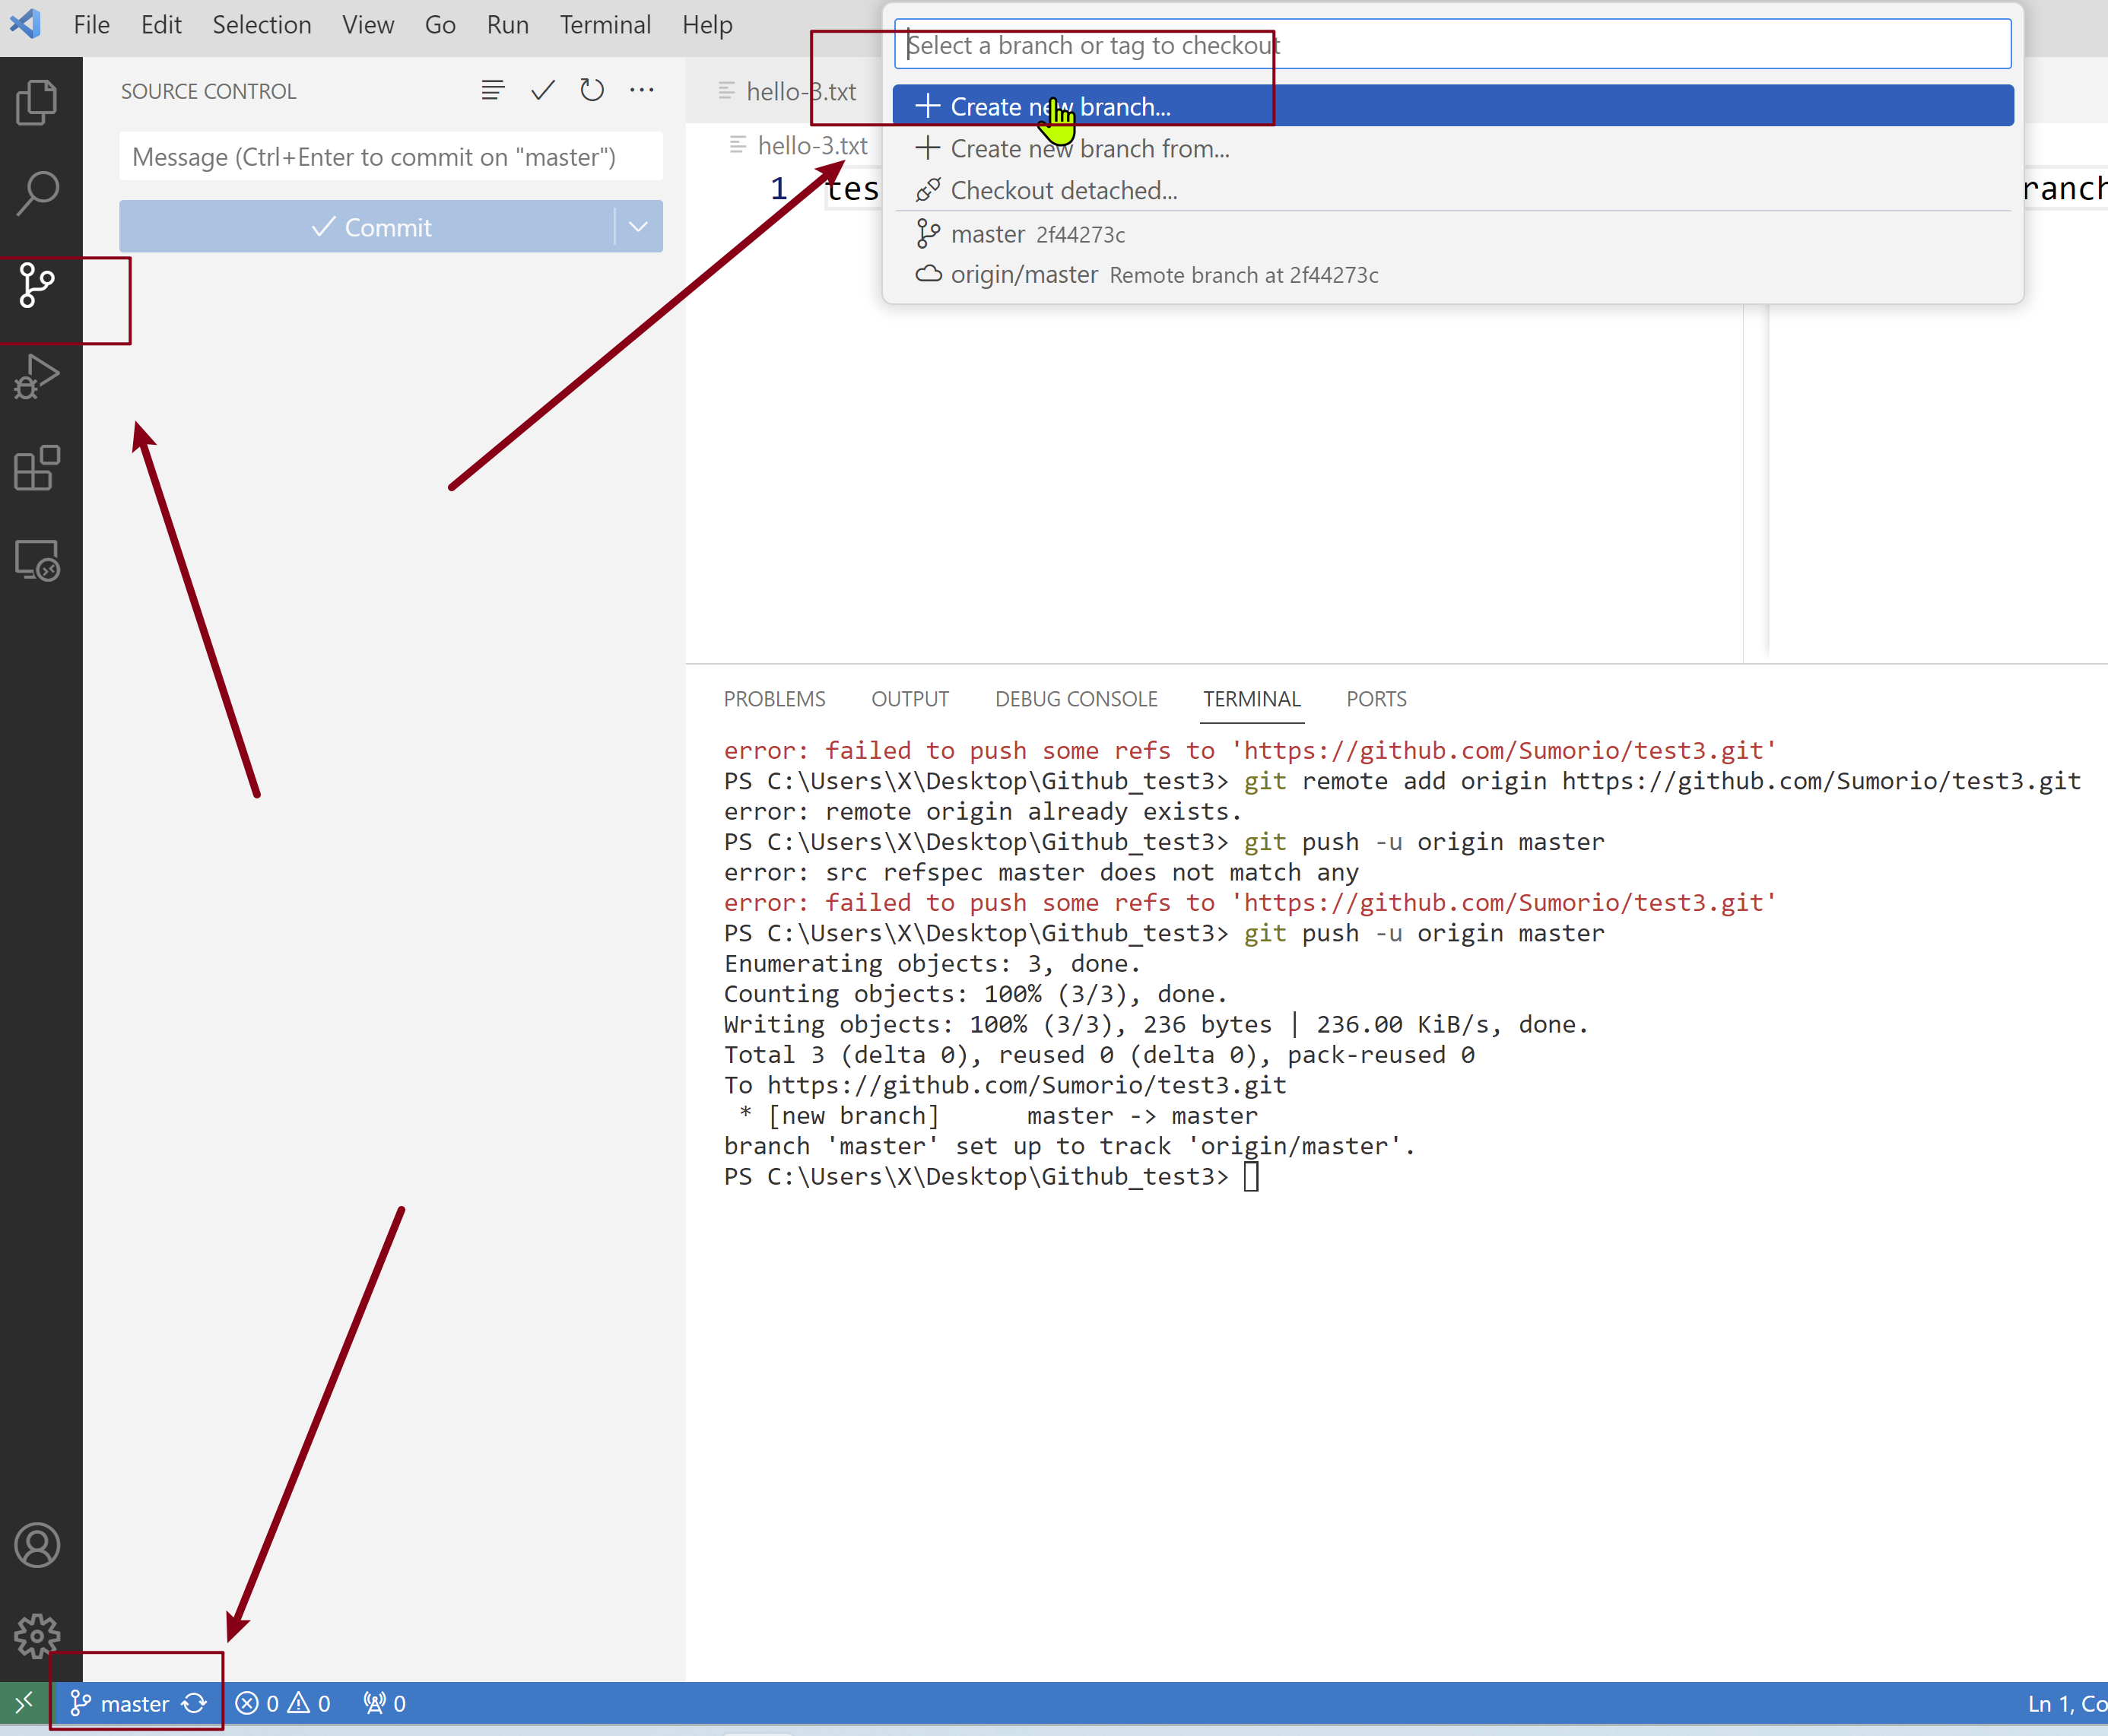Viewport: 2108px width, 1736px height.
Task: Open the Source Control more actions ellipsis
Action: [x=642, y=91]
